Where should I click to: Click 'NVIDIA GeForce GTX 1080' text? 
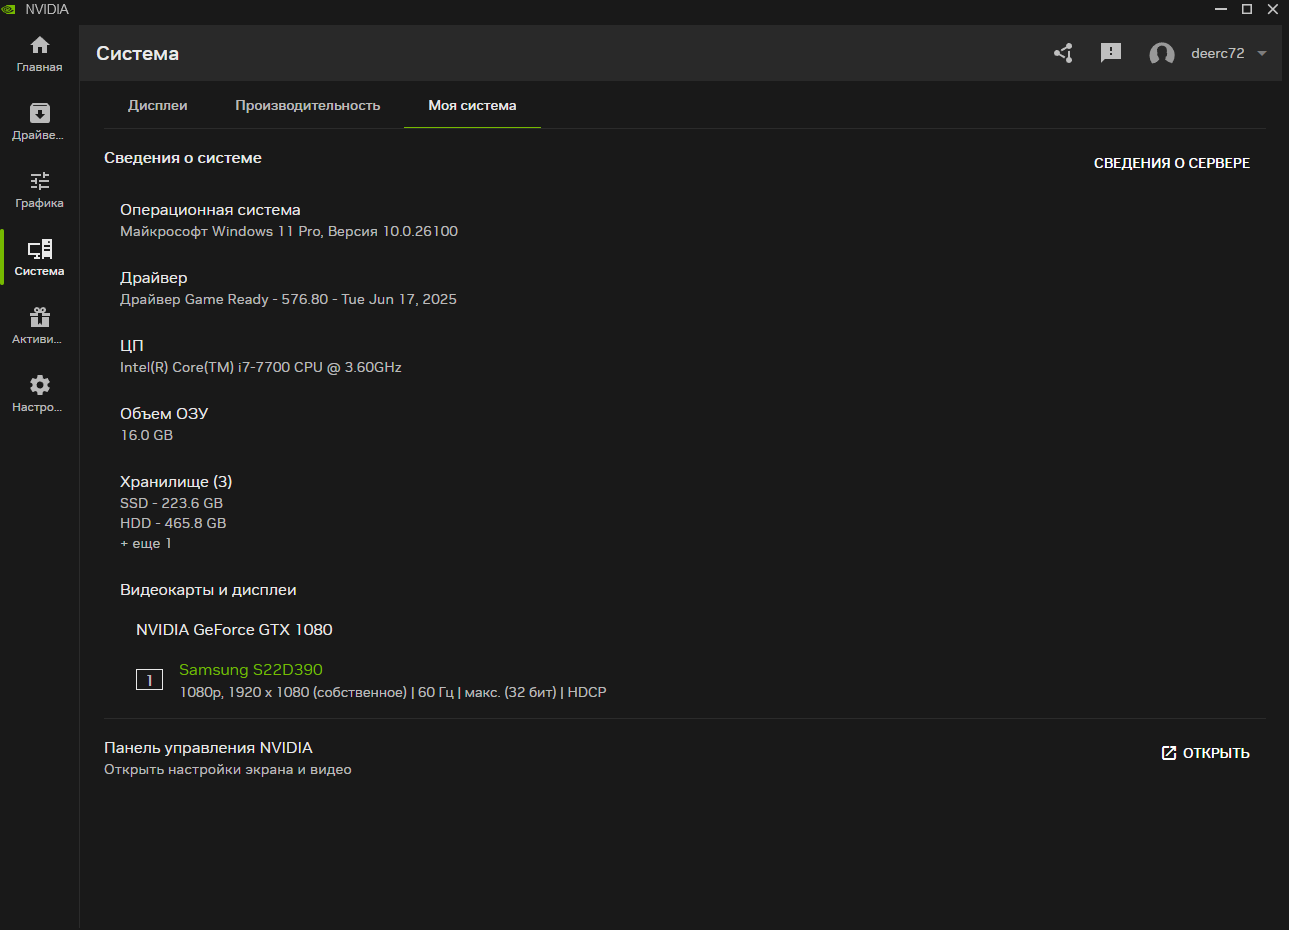tap(234, 630)
